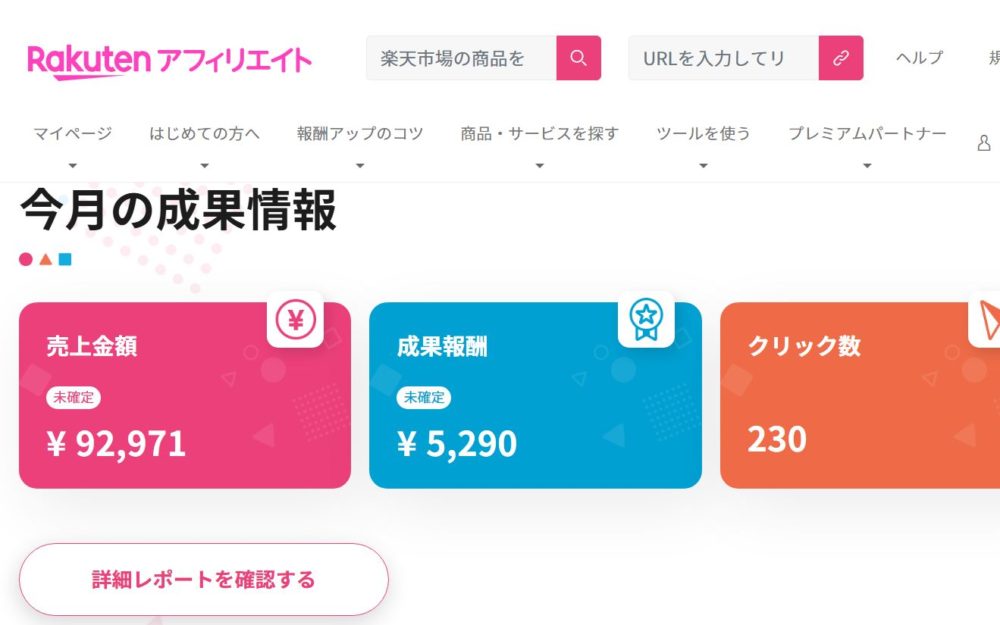Click the Rakuten アフィリエイト logo

click(x=169, y=60)
